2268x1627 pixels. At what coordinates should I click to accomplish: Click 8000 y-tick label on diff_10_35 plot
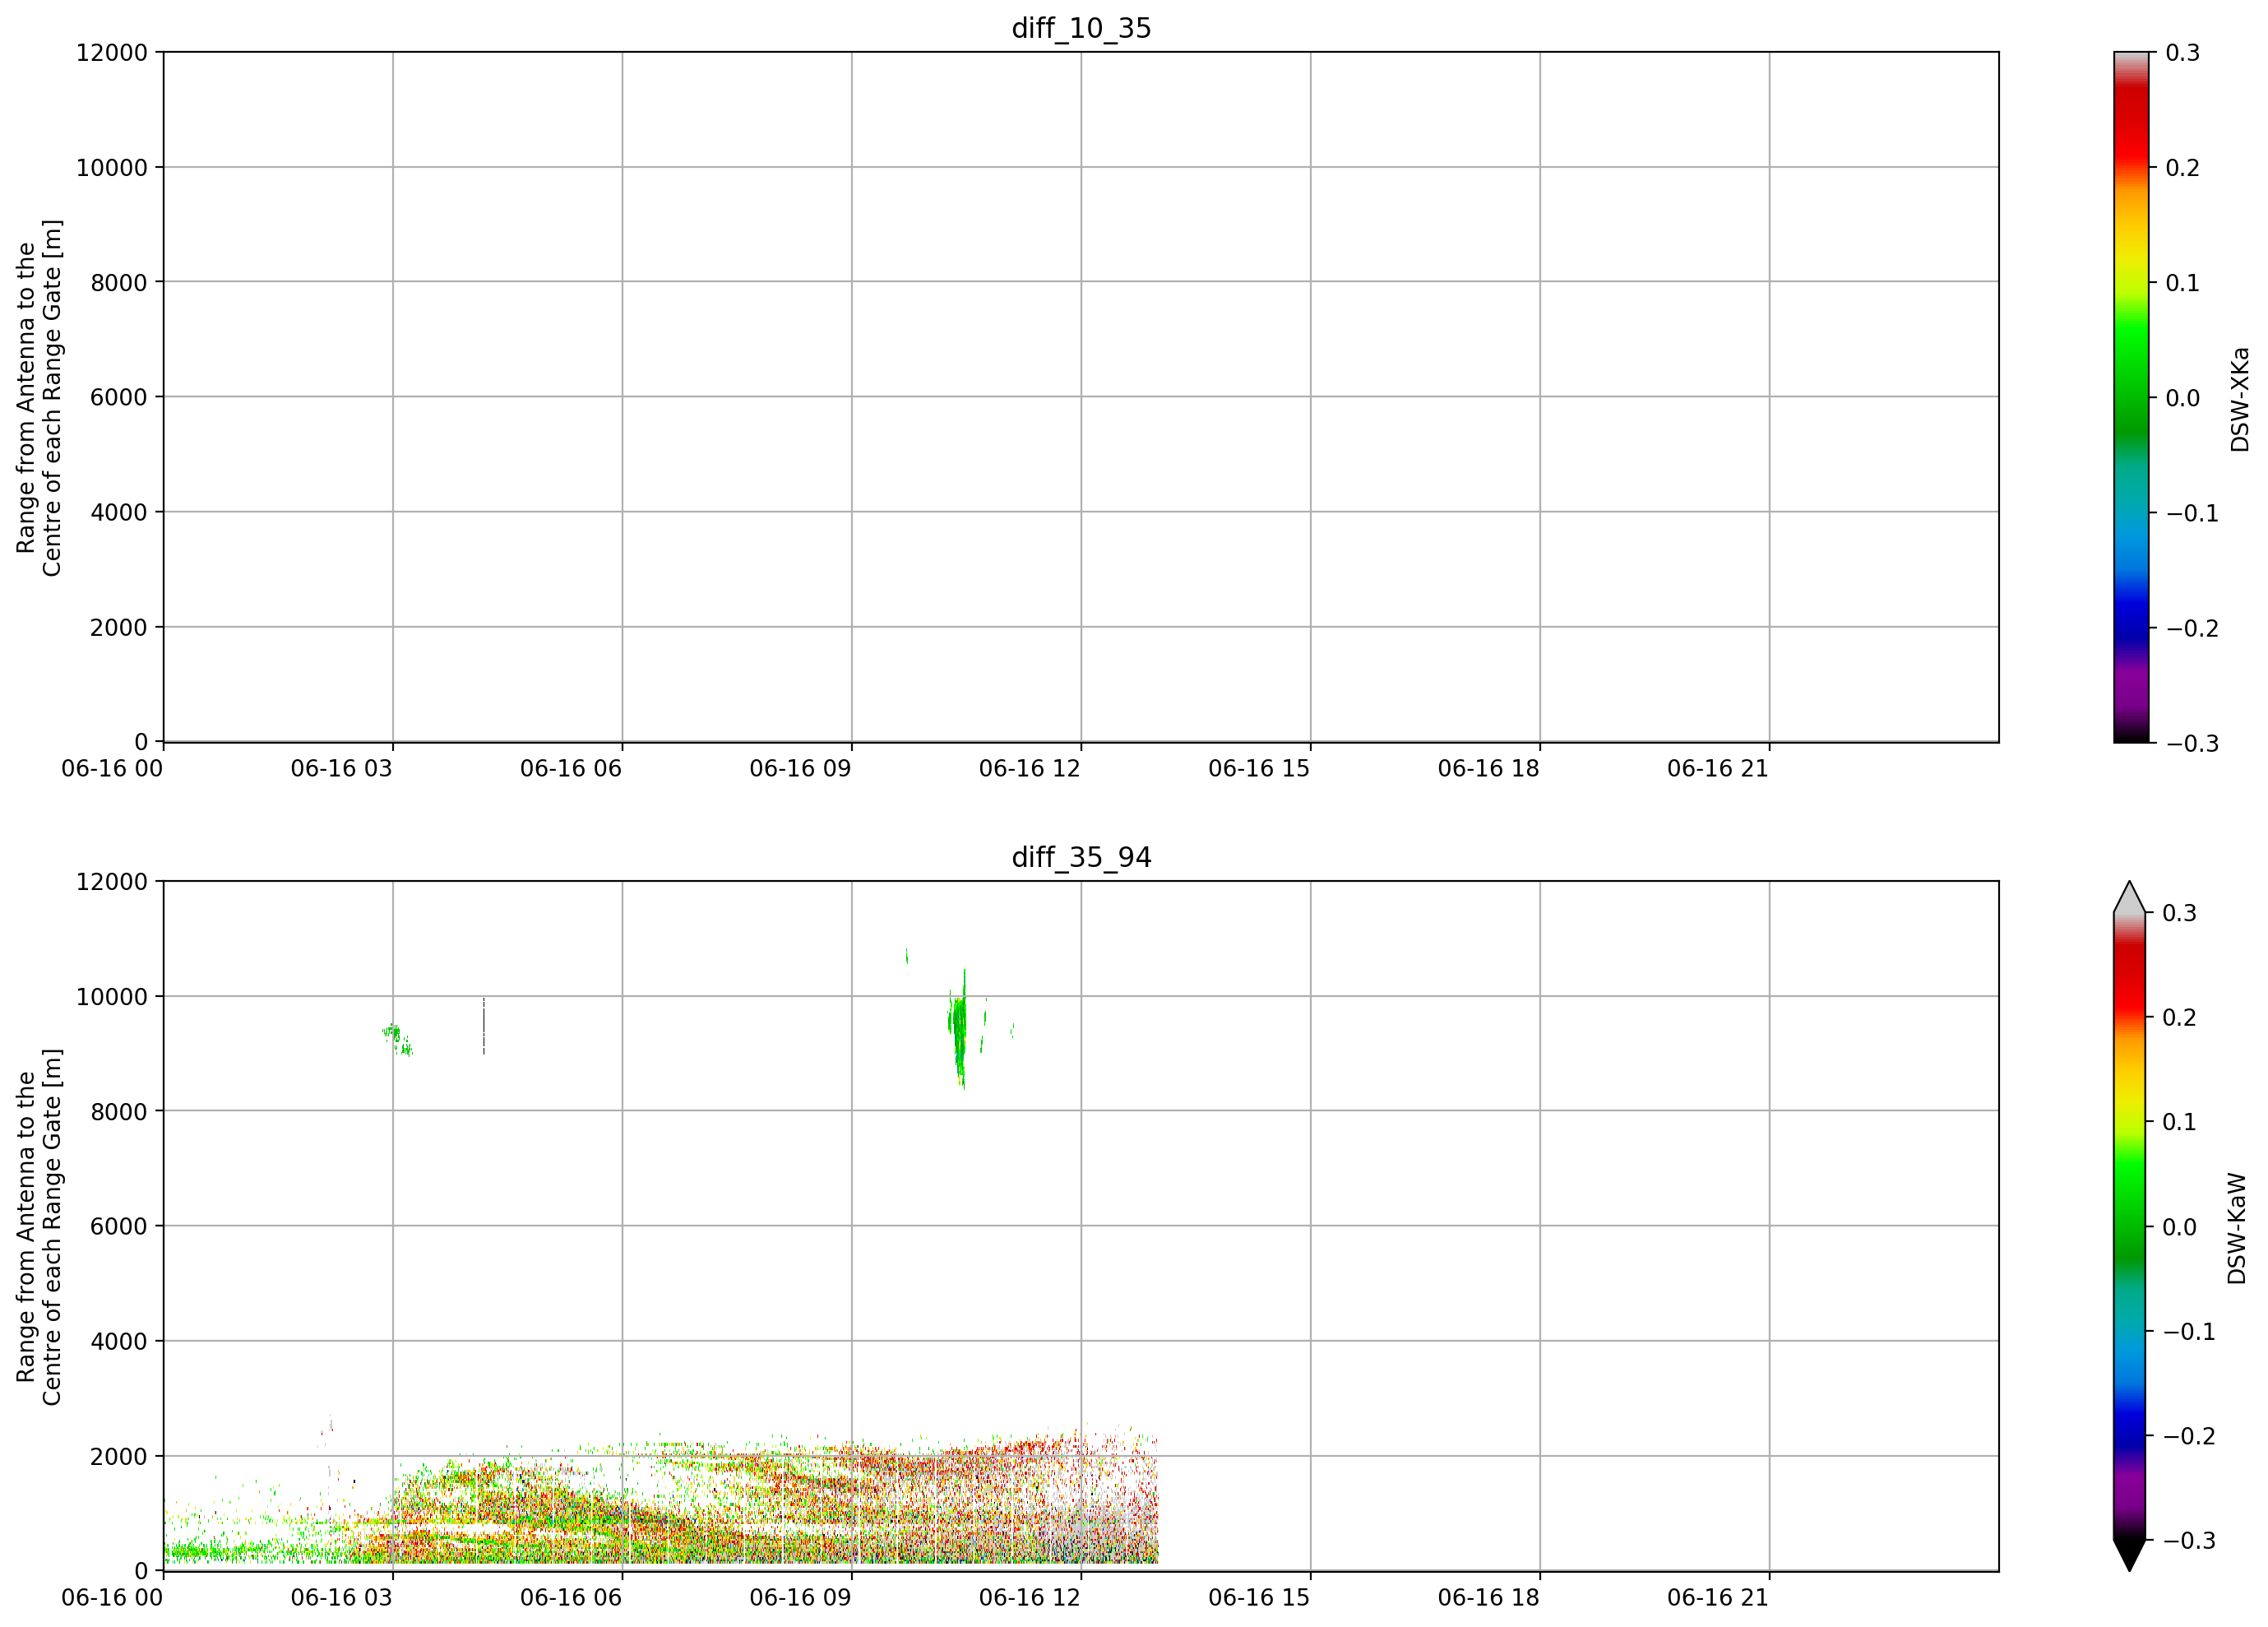[x=119, y=282]
